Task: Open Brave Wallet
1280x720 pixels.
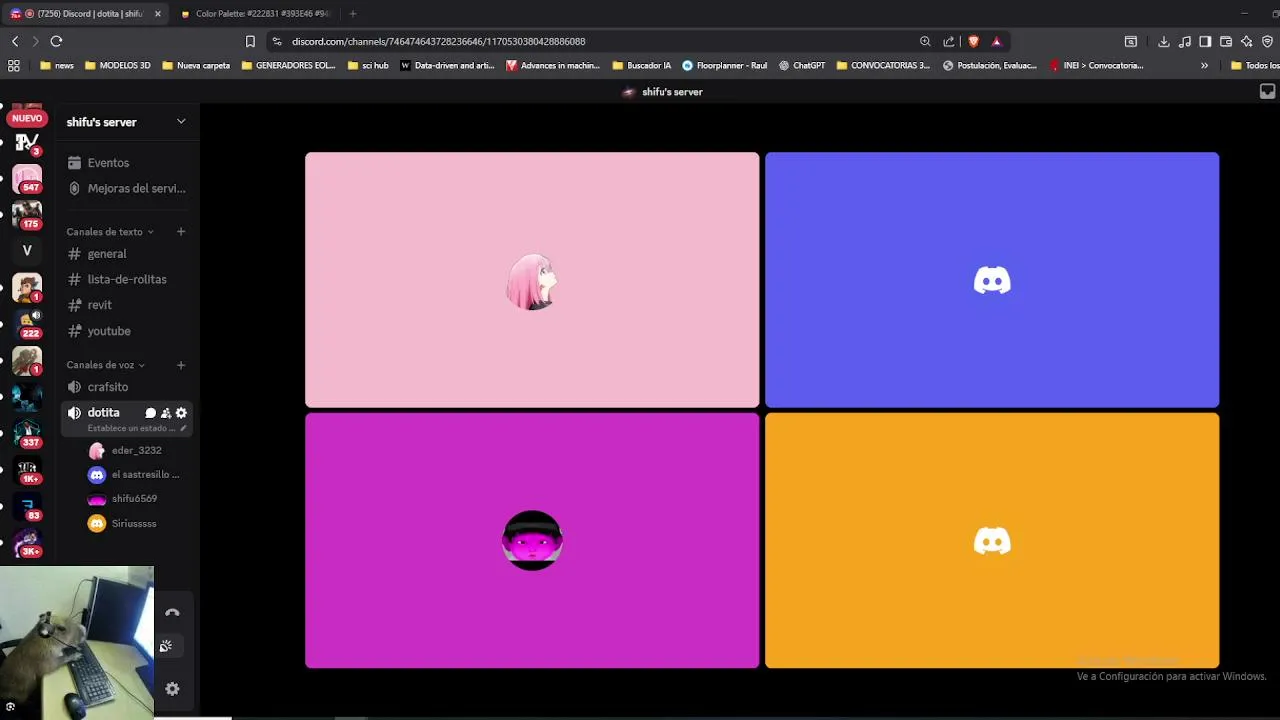Action: pyautogui.click(x=1226, y=41)
